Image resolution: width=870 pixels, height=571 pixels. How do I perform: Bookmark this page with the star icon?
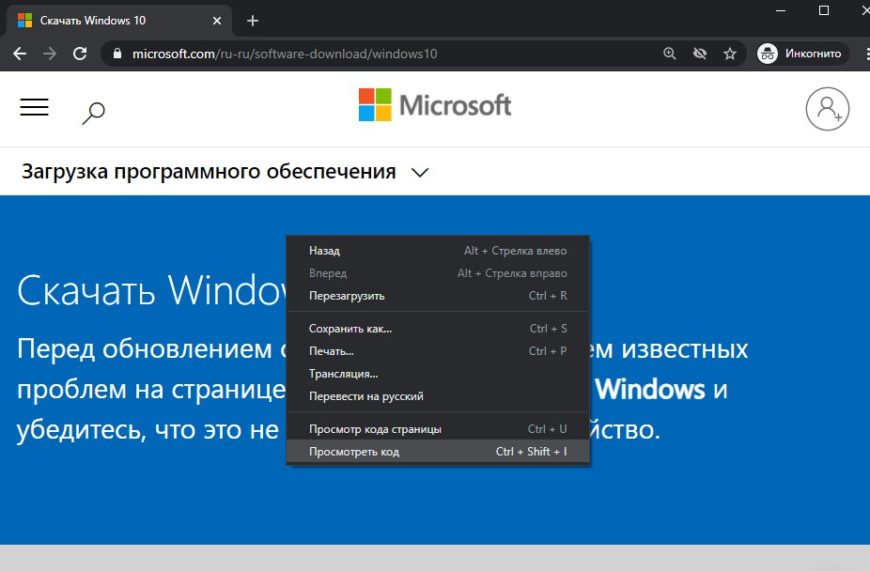coord(730,53)
